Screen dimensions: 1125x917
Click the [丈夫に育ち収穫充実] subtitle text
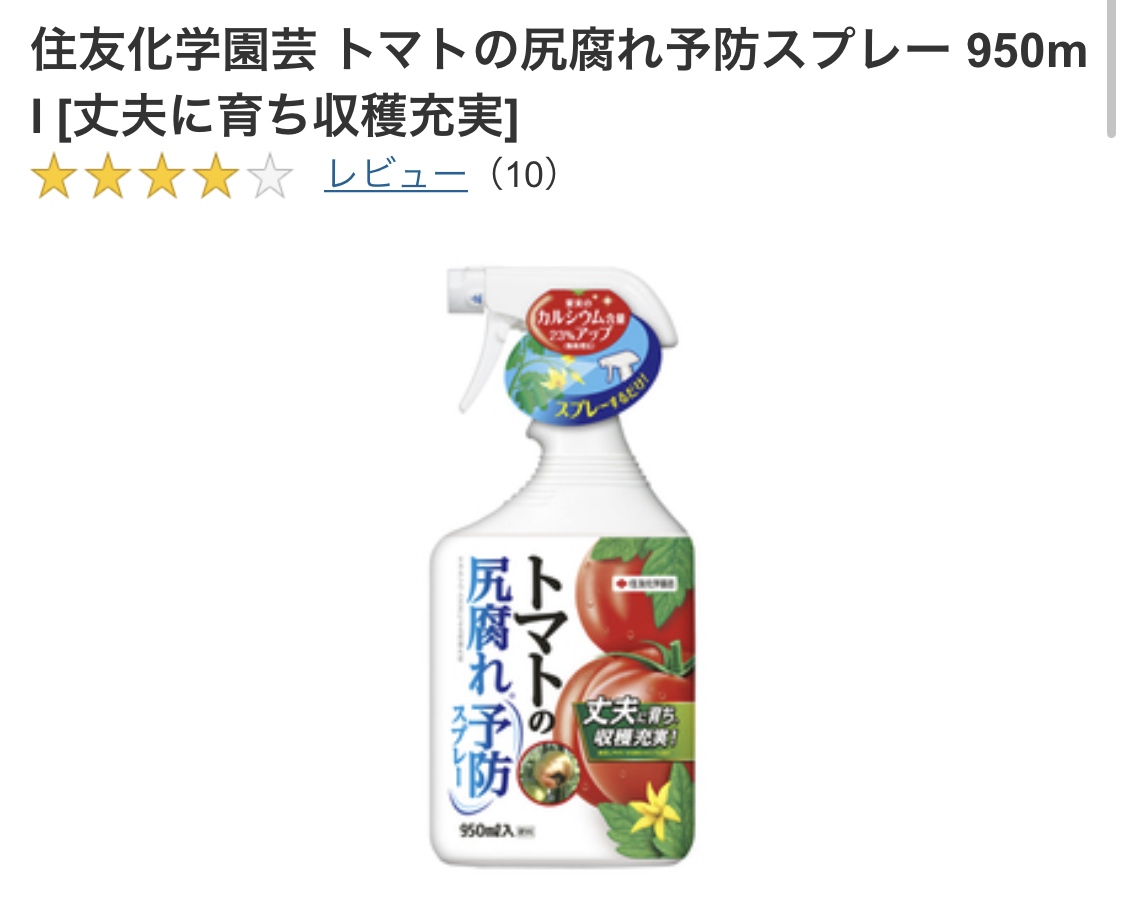coord(287,117)
